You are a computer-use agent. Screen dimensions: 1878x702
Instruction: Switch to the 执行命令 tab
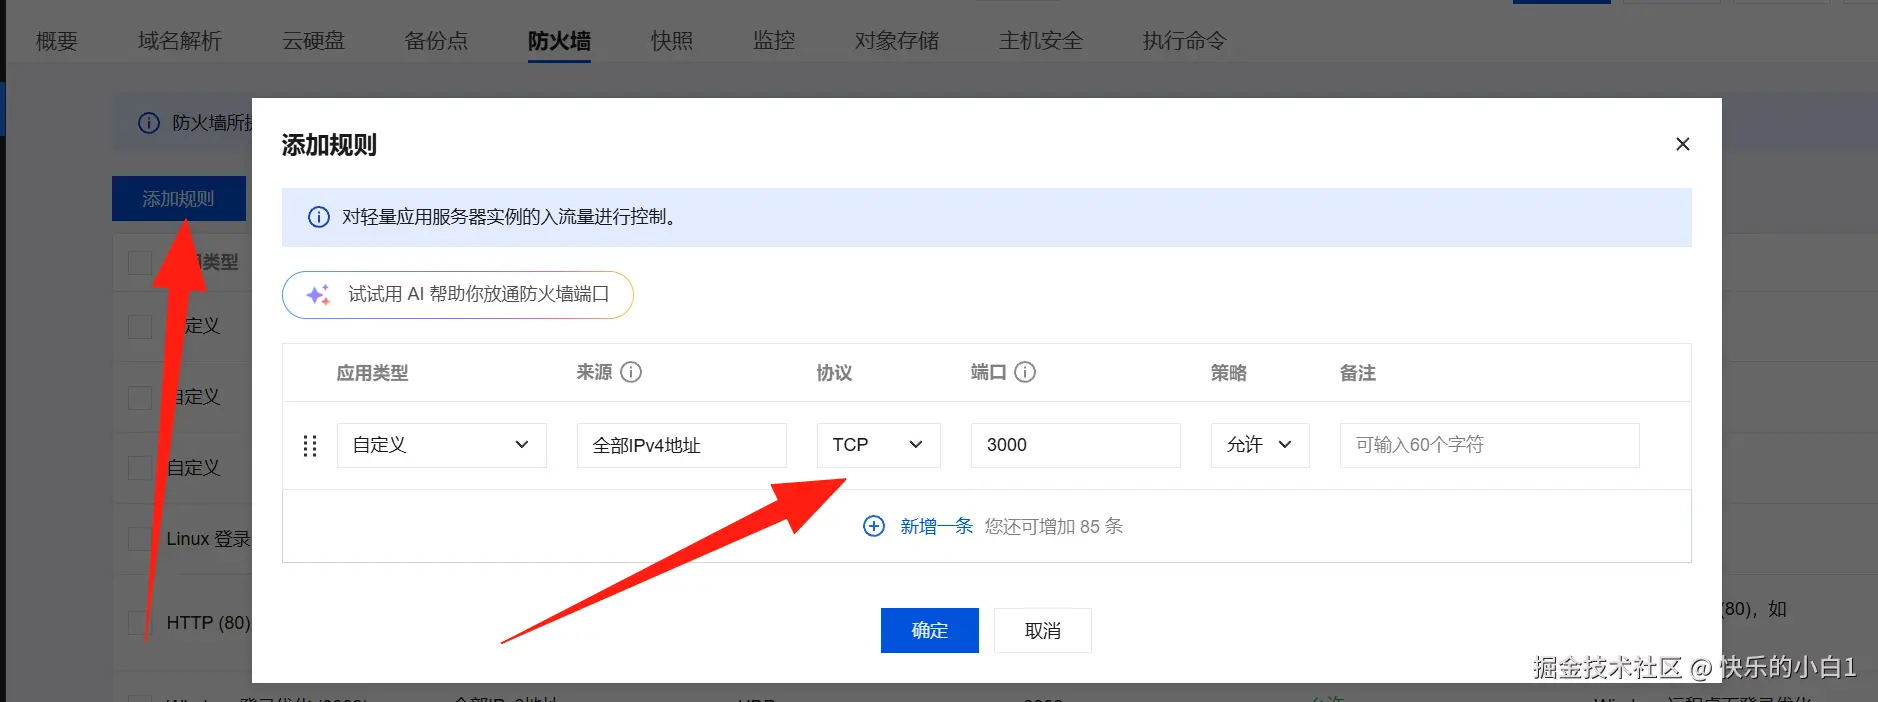click(1185, 41)
